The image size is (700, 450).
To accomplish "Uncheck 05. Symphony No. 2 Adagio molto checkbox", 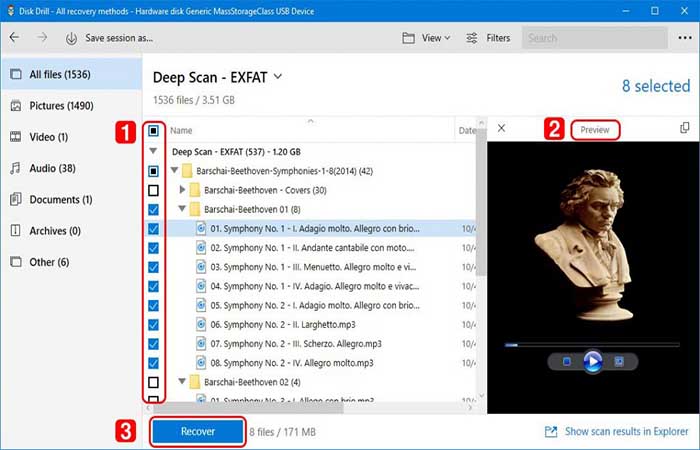I will click(153, 305).
